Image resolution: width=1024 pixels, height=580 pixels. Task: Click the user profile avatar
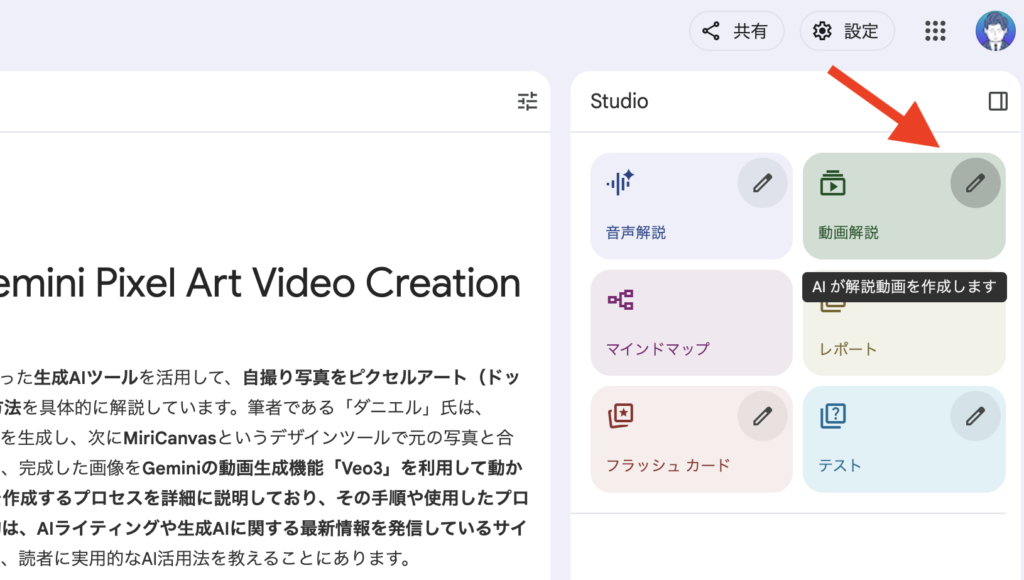tap(995, 31)
